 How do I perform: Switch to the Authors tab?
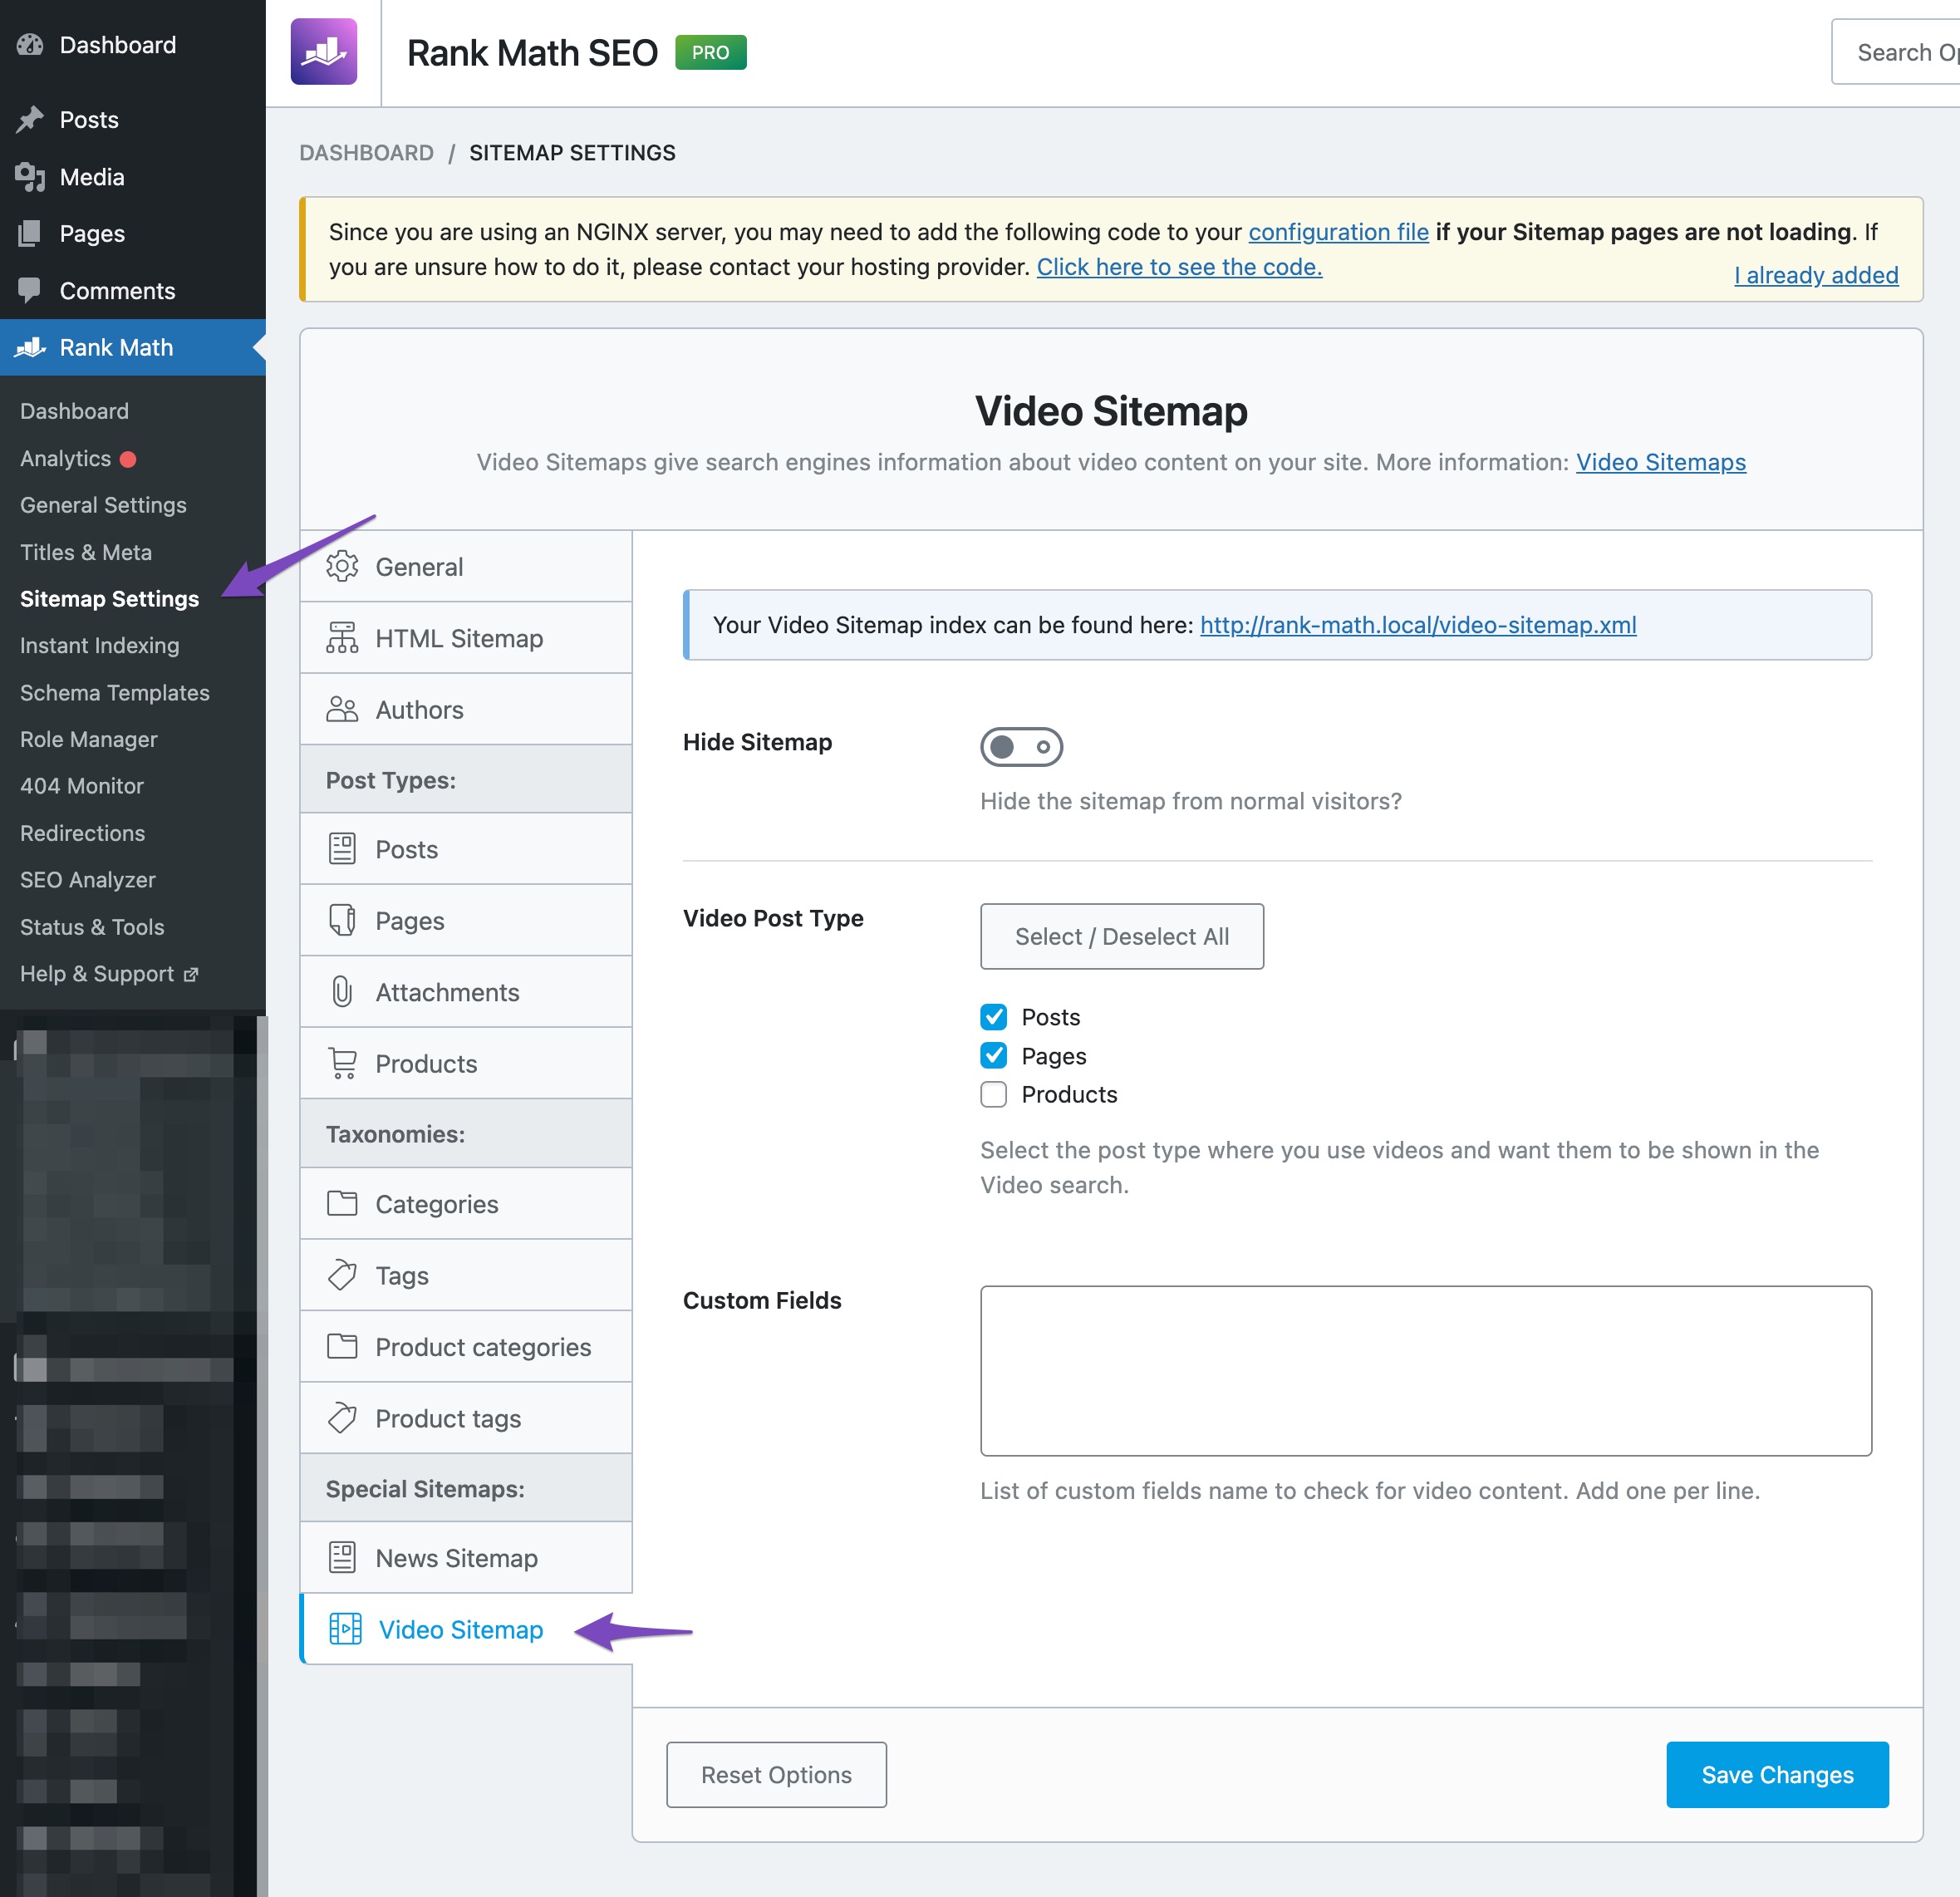coord(466,709)
